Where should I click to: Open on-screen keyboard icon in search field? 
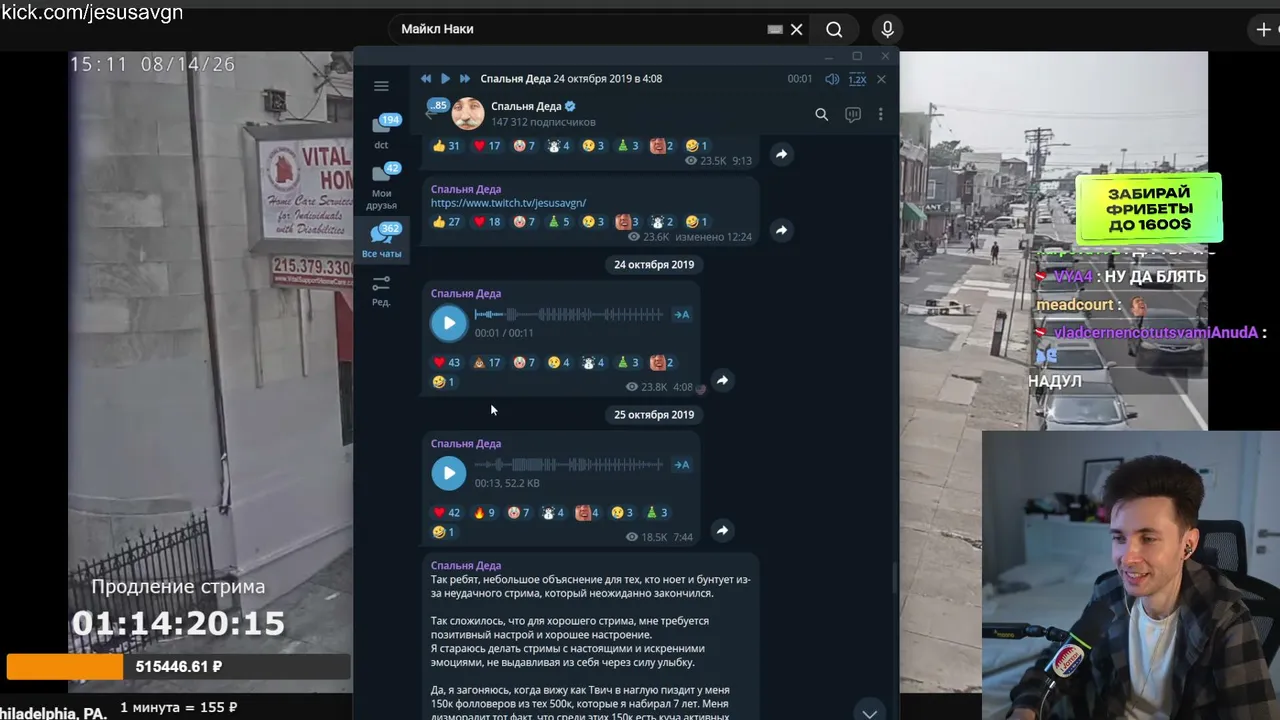(x=775, y=30)
